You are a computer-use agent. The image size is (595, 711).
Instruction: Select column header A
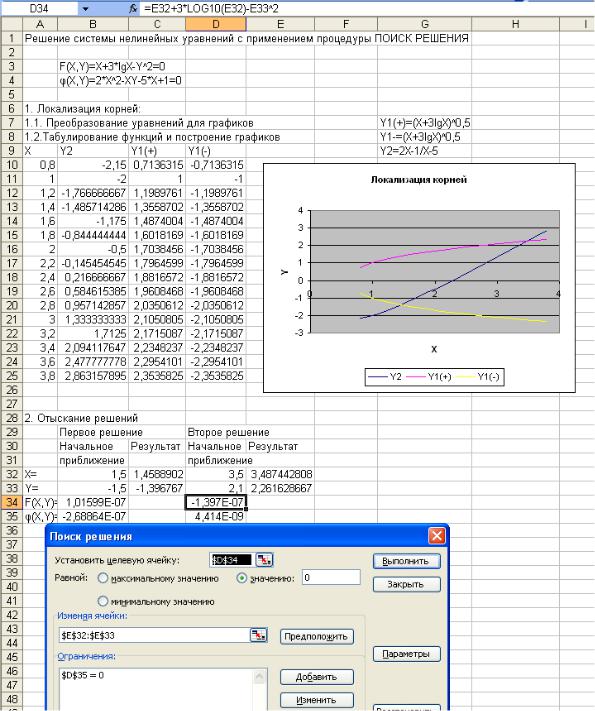39,24
